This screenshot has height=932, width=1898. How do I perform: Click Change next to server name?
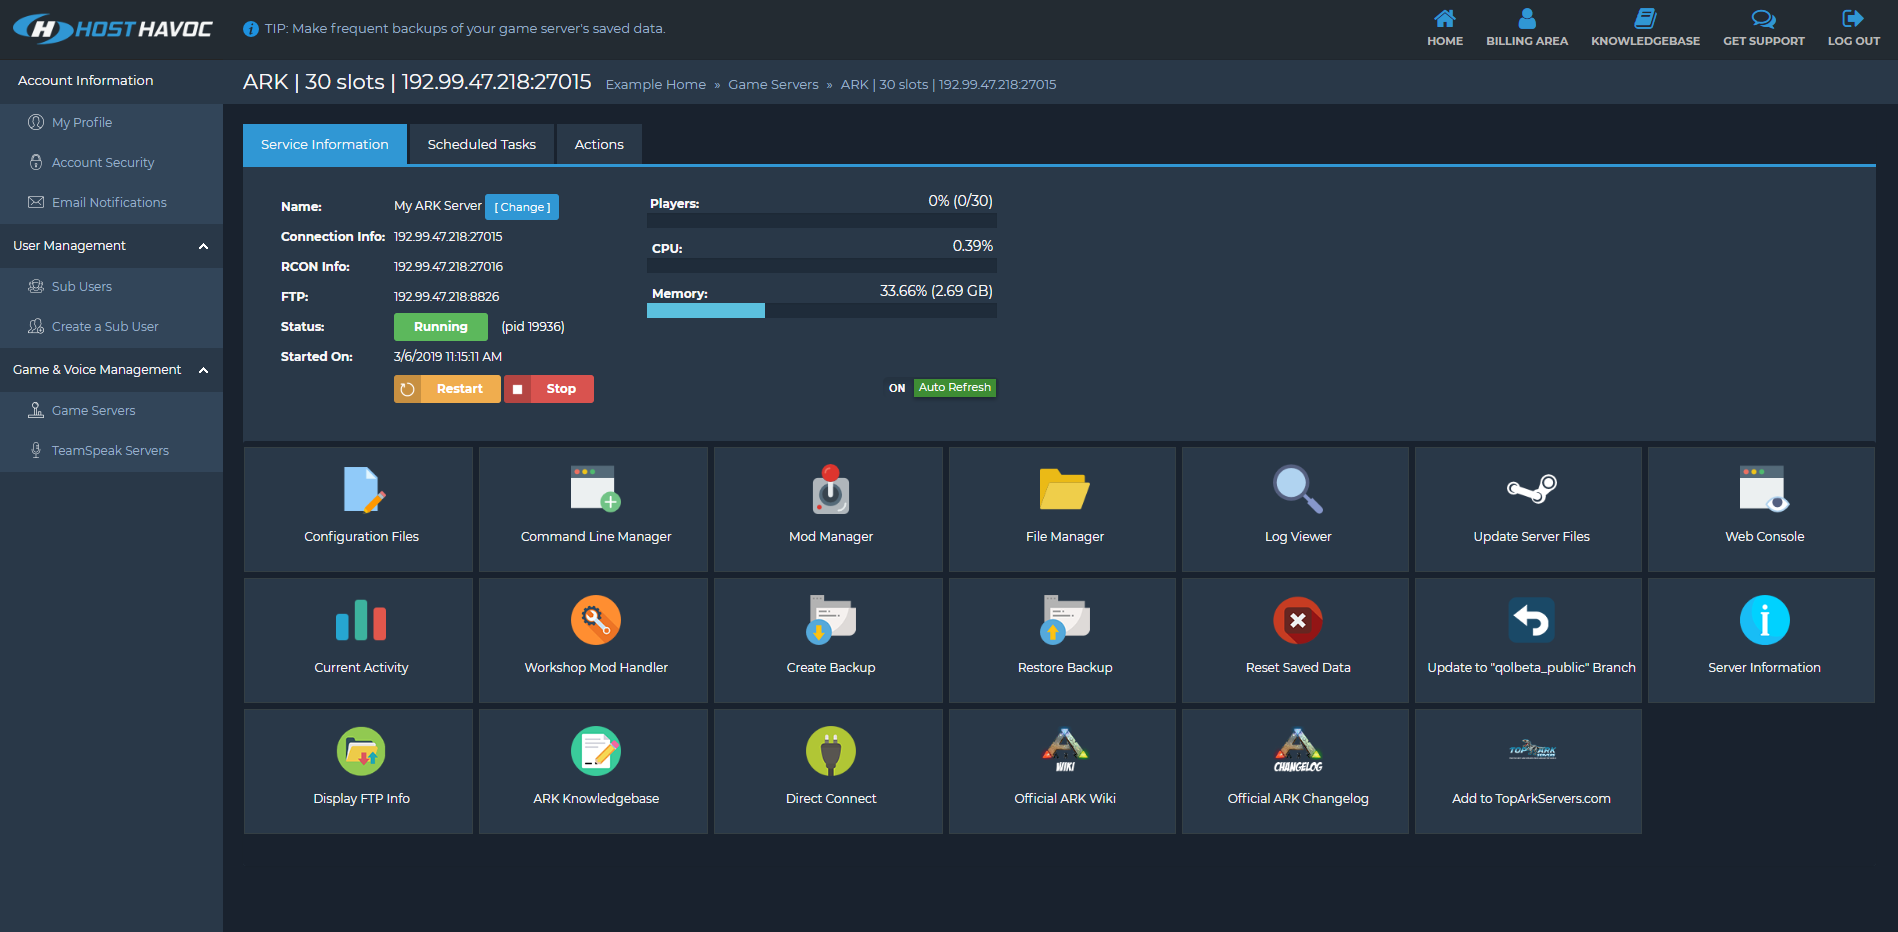[x=522, y=207]
